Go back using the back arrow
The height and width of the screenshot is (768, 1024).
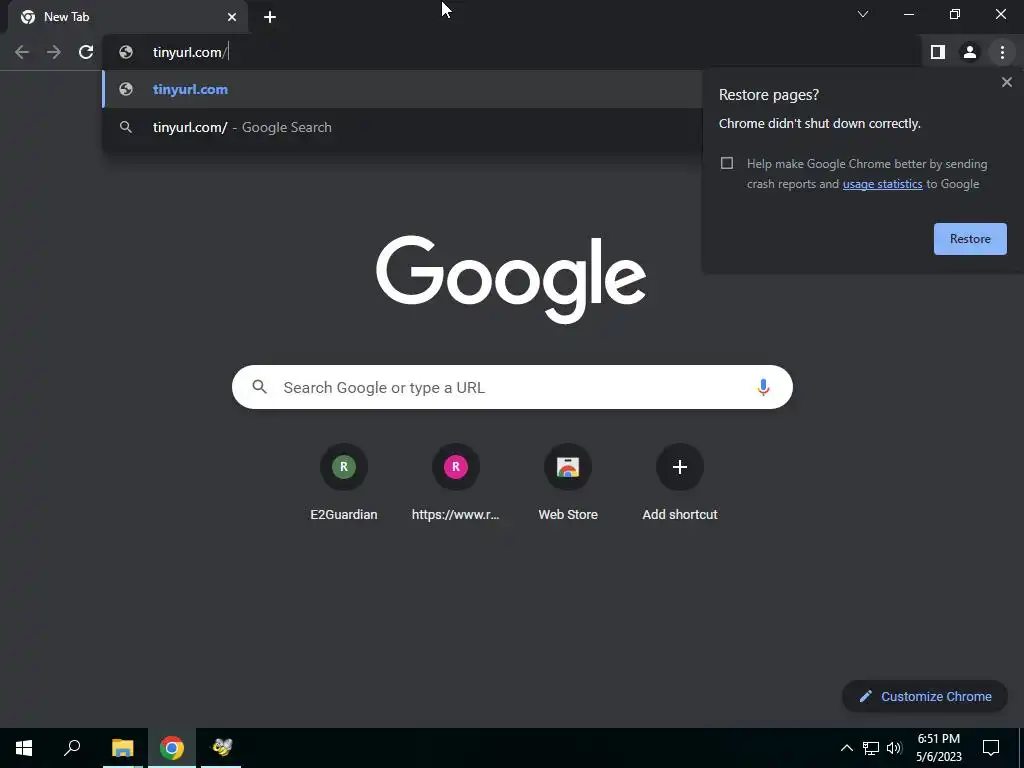click(22, 52)
